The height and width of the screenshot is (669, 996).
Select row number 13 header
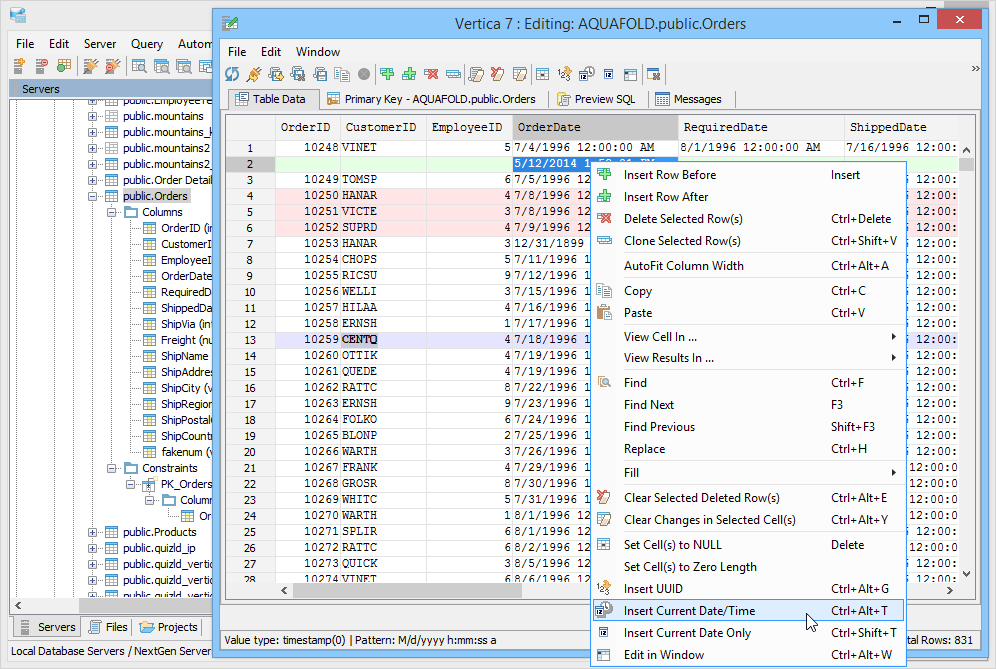250,340
